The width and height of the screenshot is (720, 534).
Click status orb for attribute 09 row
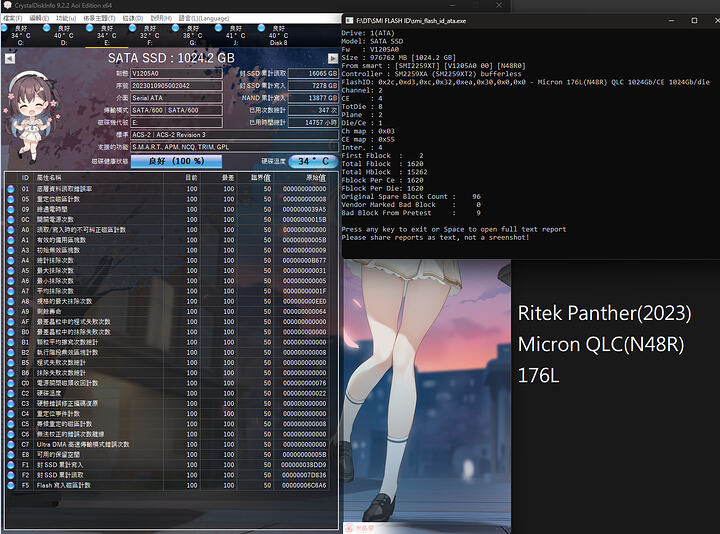(11, 209)
